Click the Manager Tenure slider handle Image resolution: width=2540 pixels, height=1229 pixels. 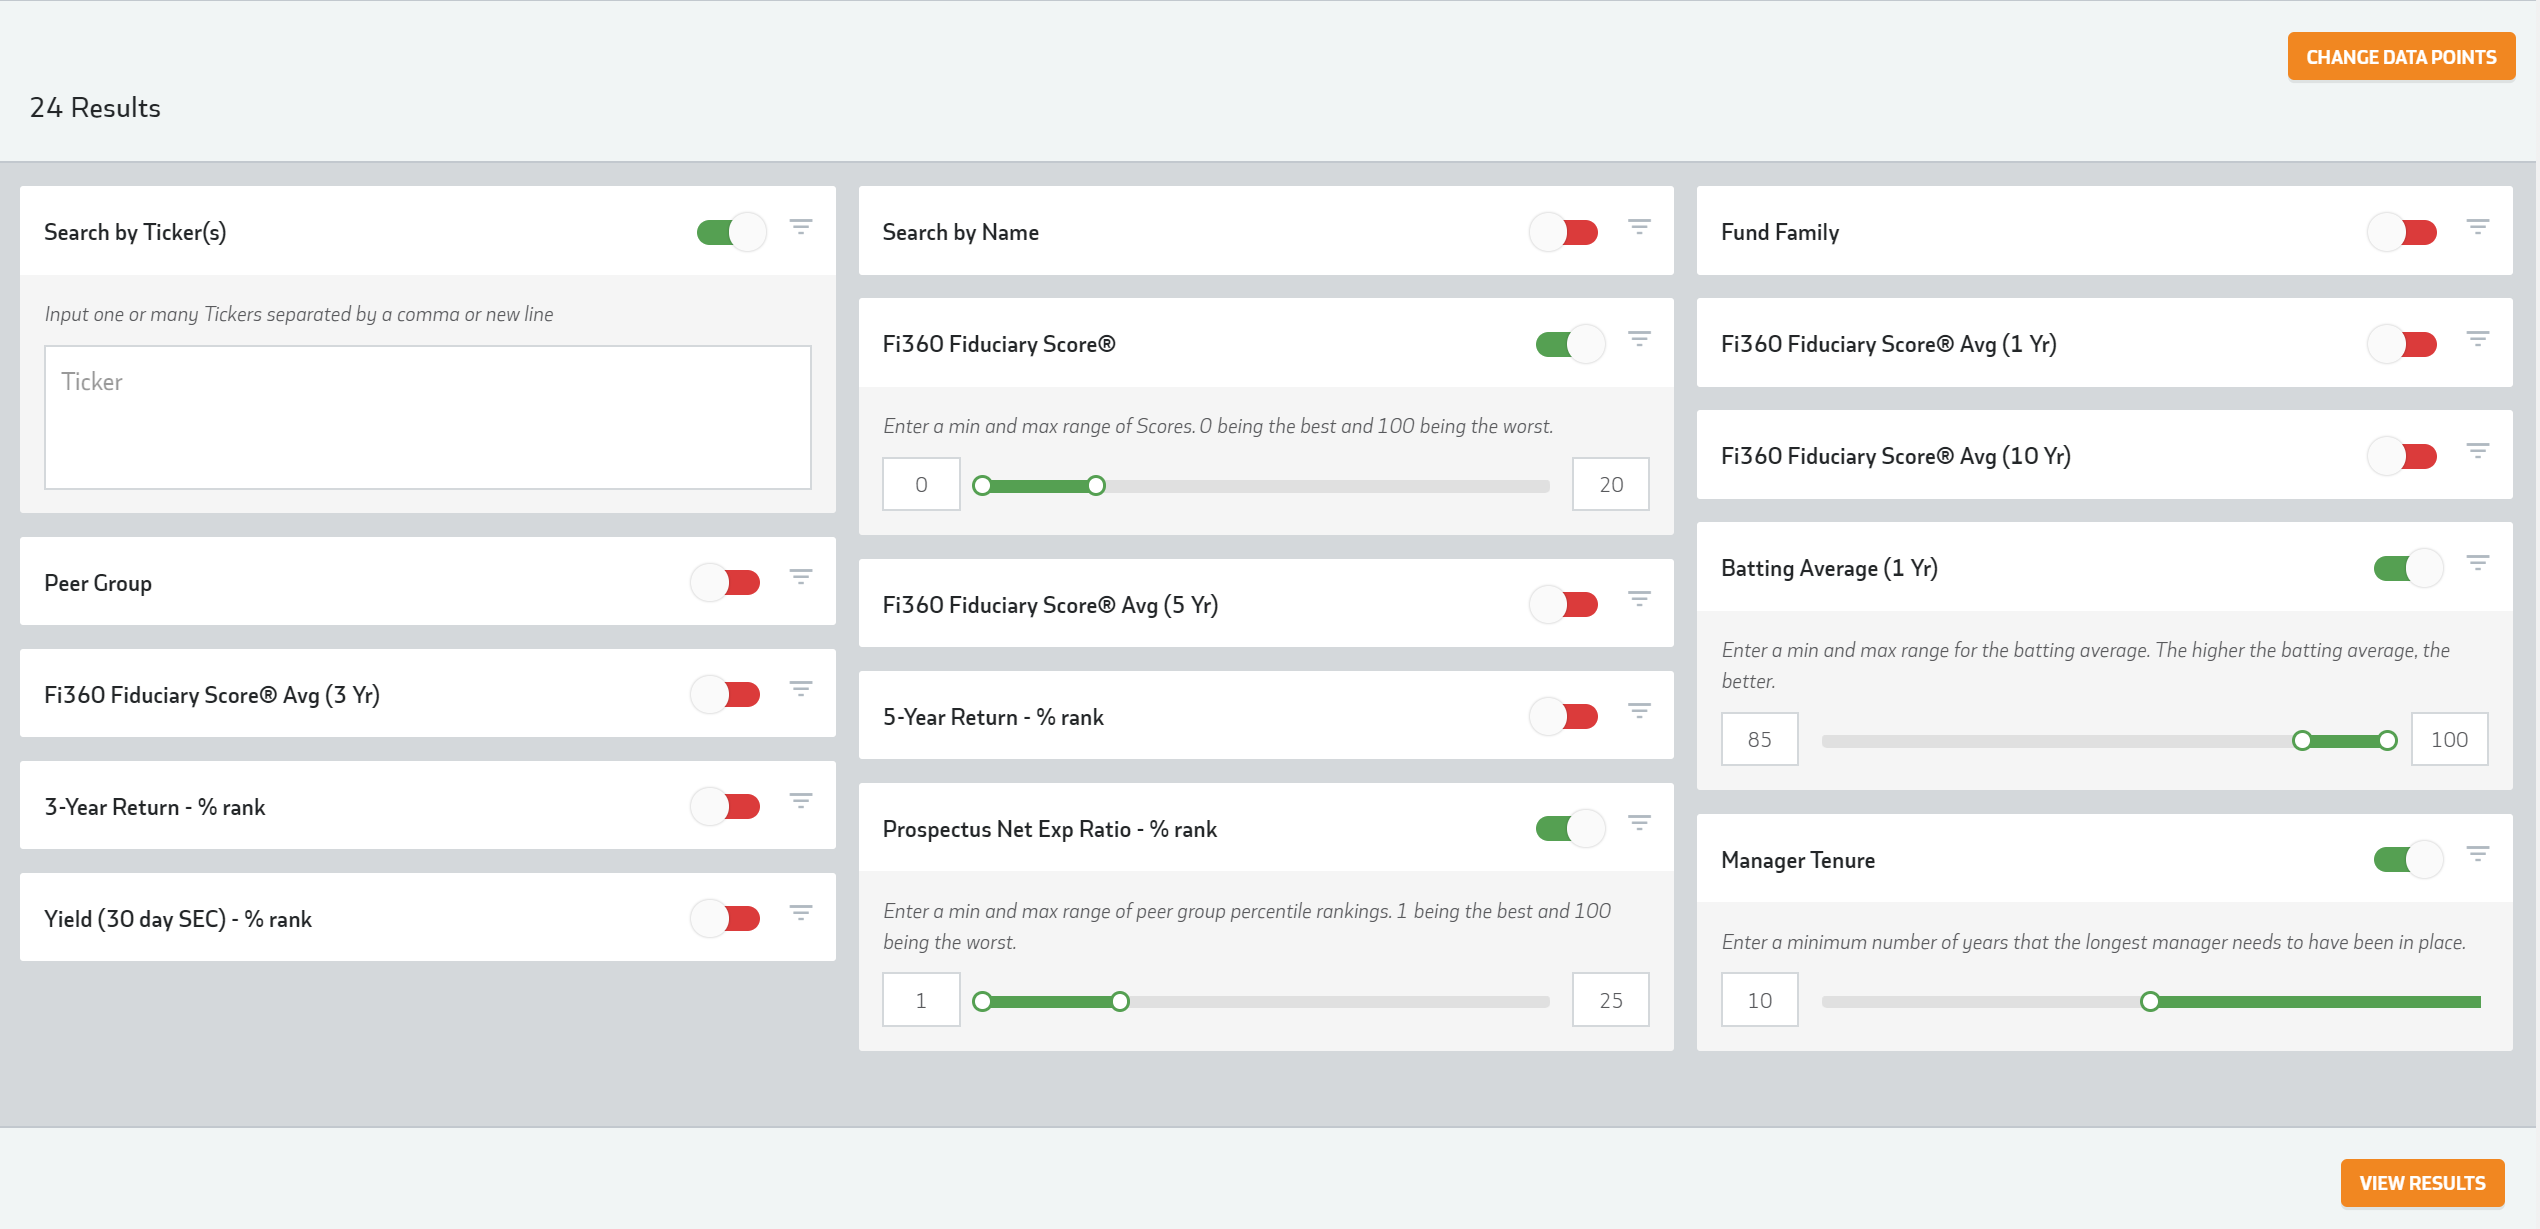(x=2149, y=1001)
